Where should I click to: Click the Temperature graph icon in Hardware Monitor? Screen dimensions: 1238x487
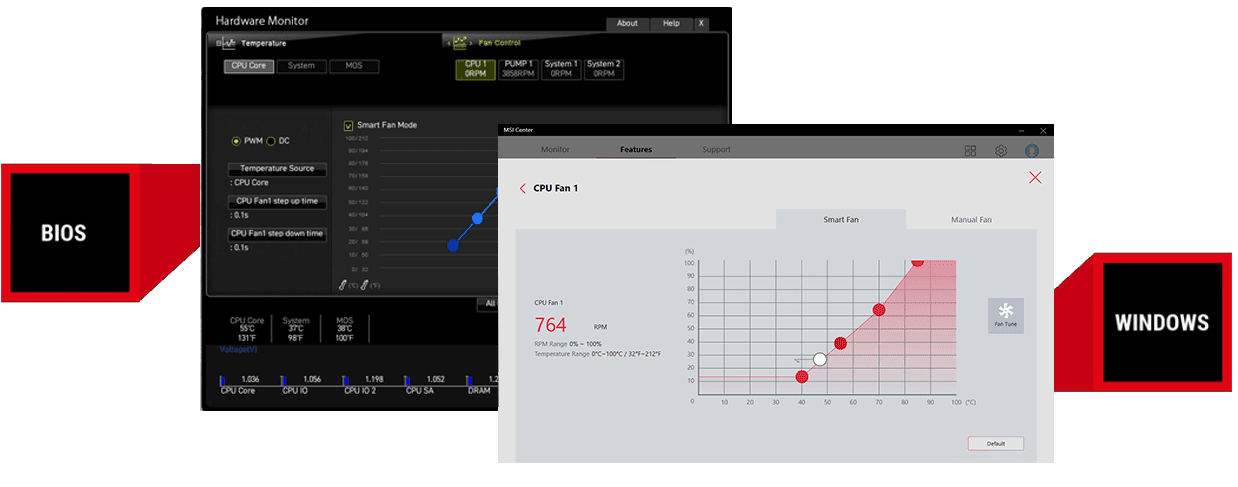click(x=229, y=43)
